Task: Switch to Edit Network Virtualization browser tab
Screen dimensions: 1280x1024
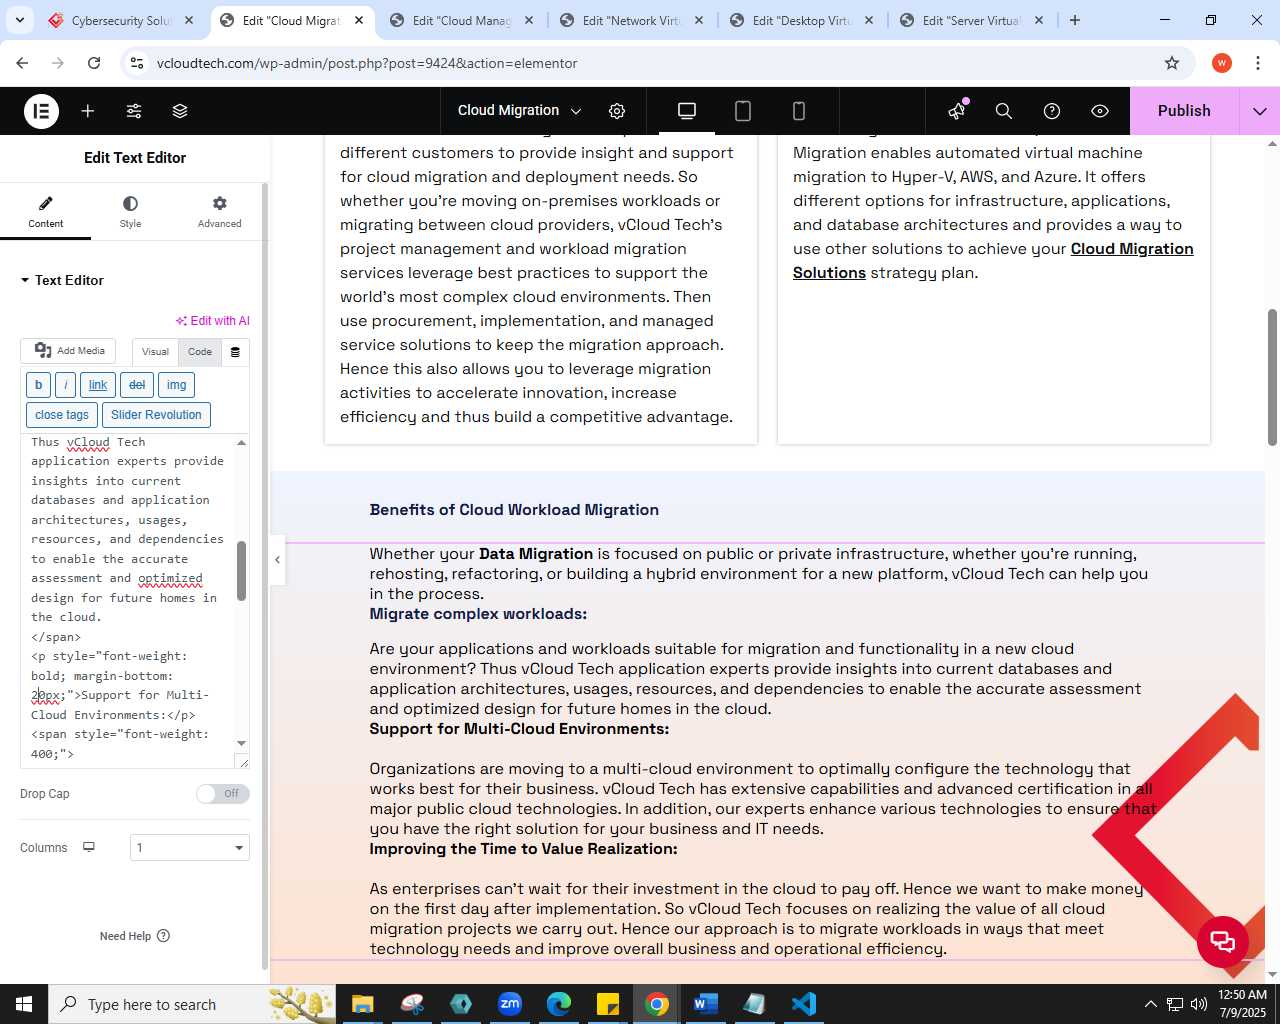Action: (x=633, y=20)
